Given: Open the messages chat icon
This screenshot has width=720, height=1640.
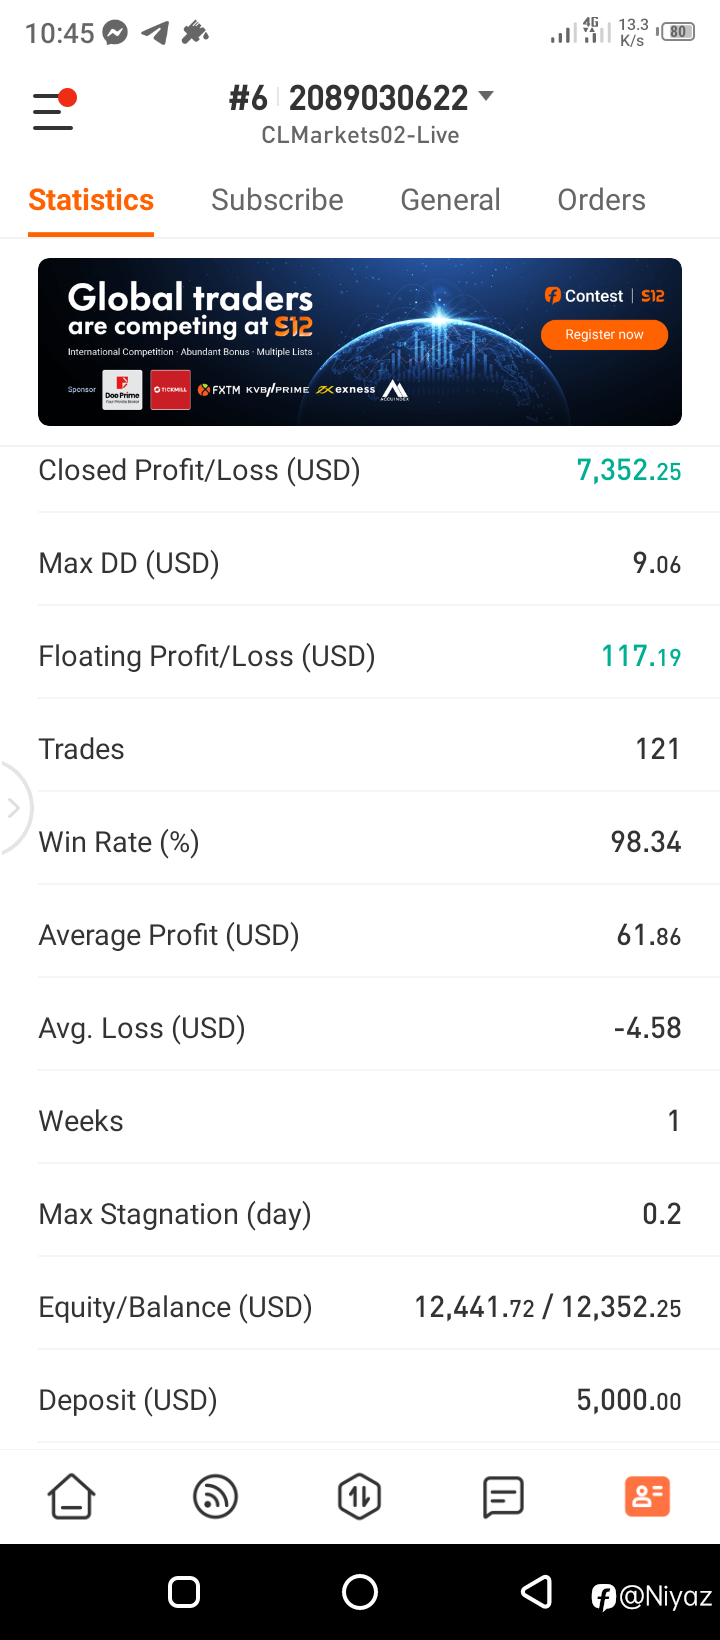Looking at the screenshot, I should click(503, 1497).
